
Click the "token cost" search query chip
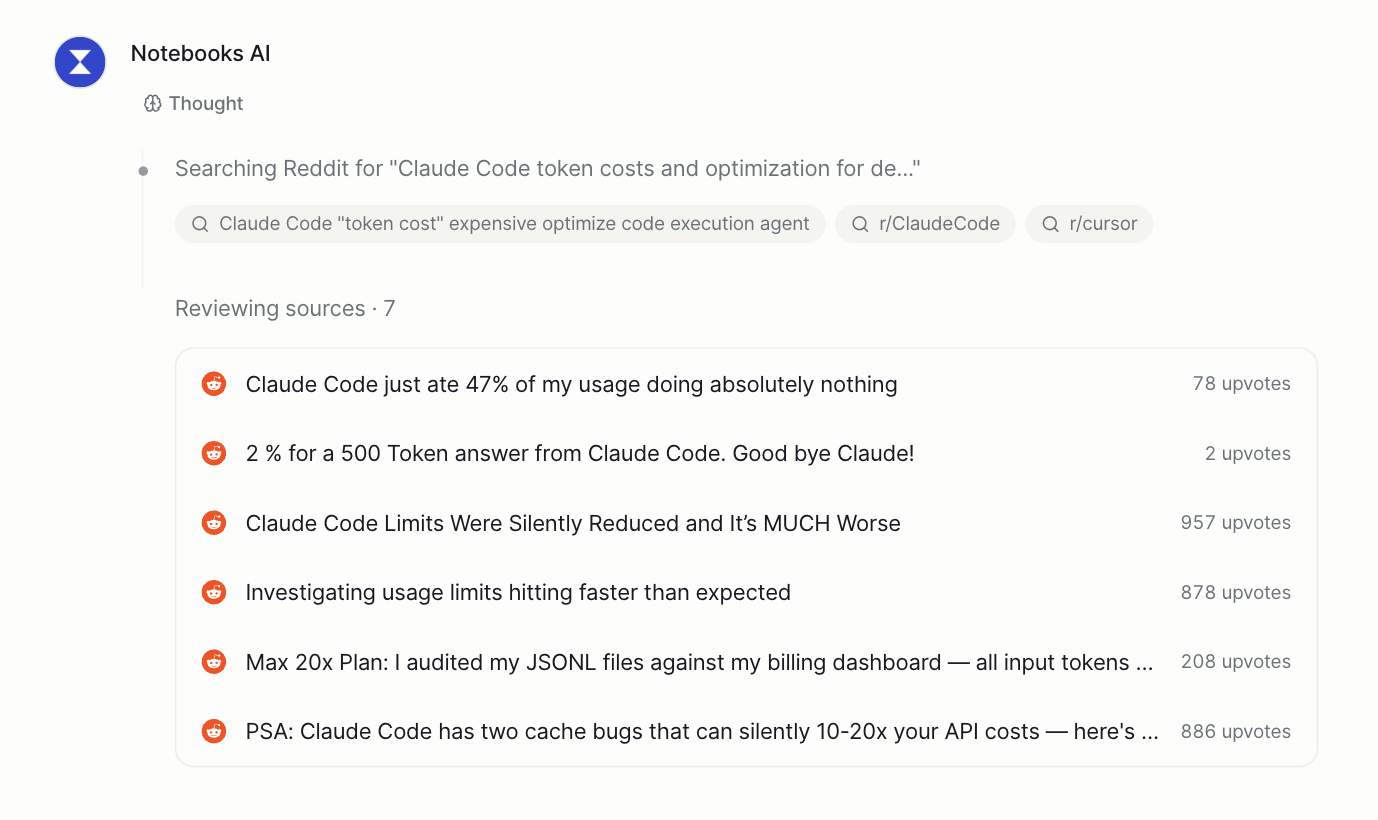tap(500, 224)
